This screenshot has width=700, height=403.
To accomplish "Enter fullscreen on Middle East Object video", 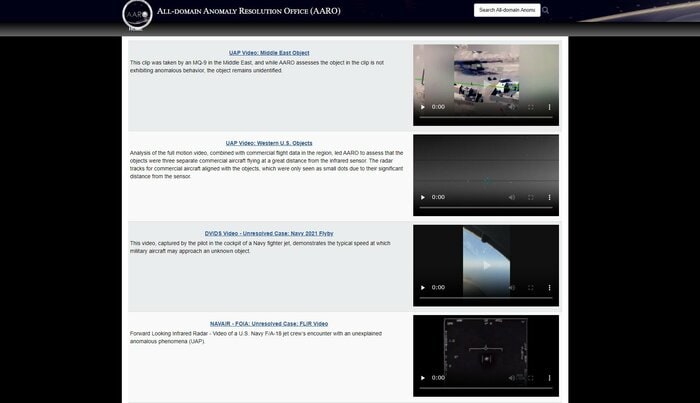I will 530,107.
